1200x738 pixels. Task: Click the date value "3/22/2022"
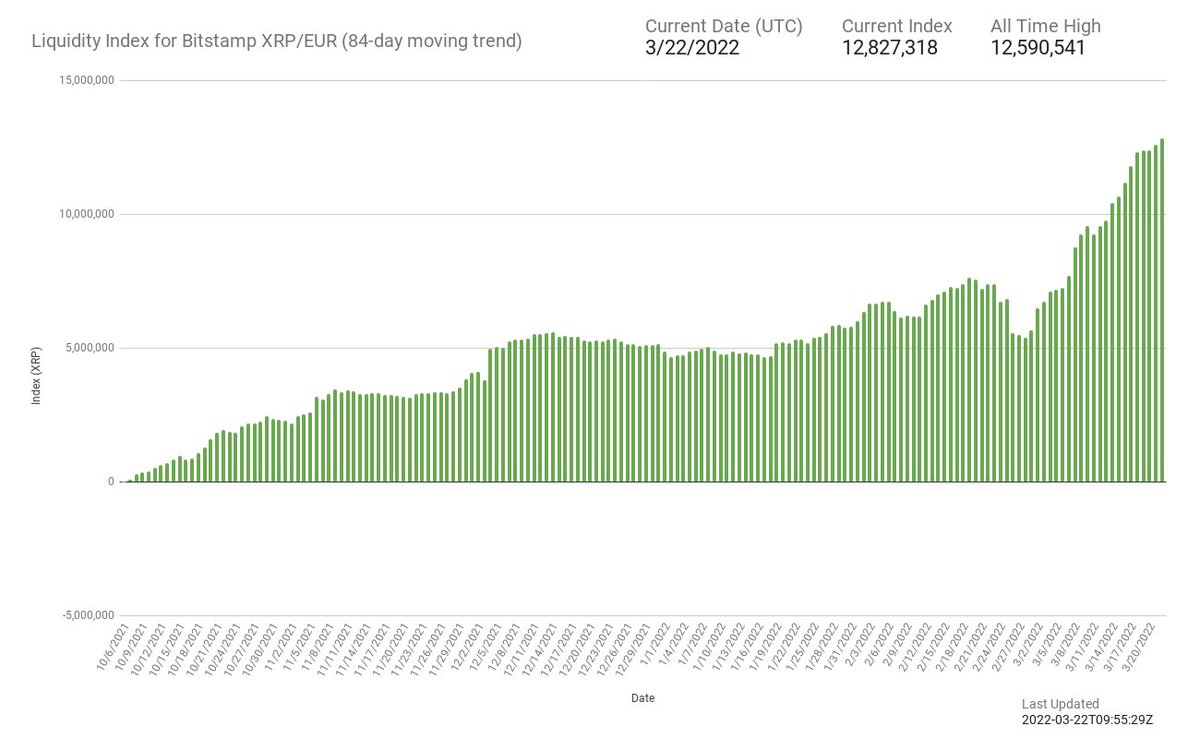click(x=692, y=47)
